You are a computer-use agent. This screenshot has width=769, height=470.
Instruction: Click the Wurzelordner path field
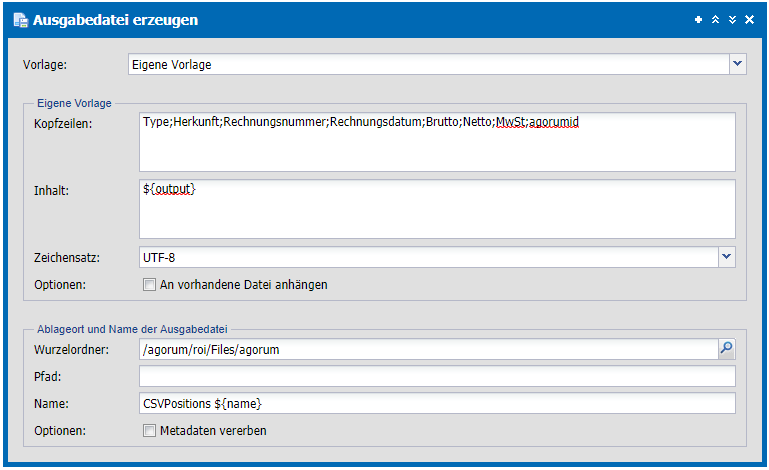pos(429,349)
